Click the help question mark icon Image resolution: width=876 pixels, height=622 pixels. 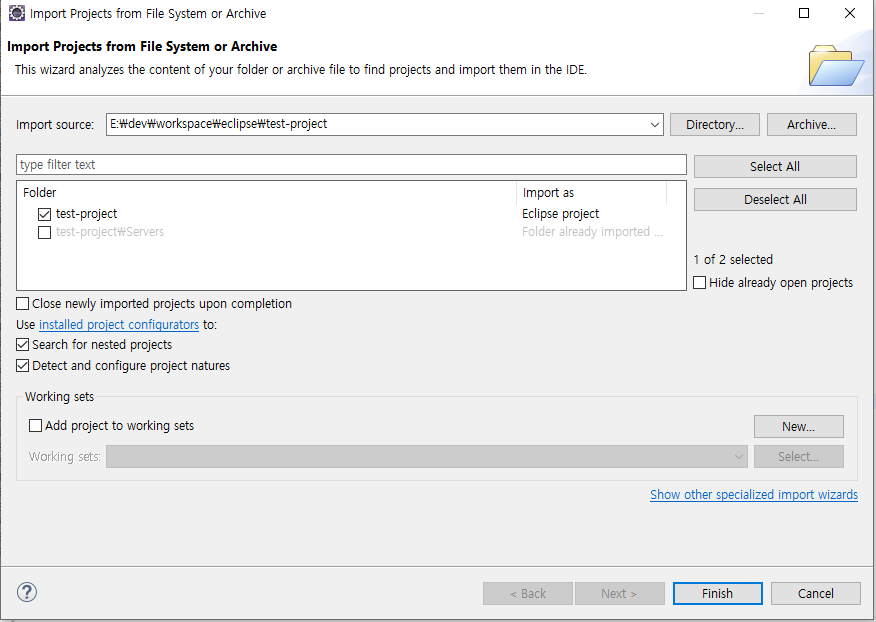click(27, 592)
